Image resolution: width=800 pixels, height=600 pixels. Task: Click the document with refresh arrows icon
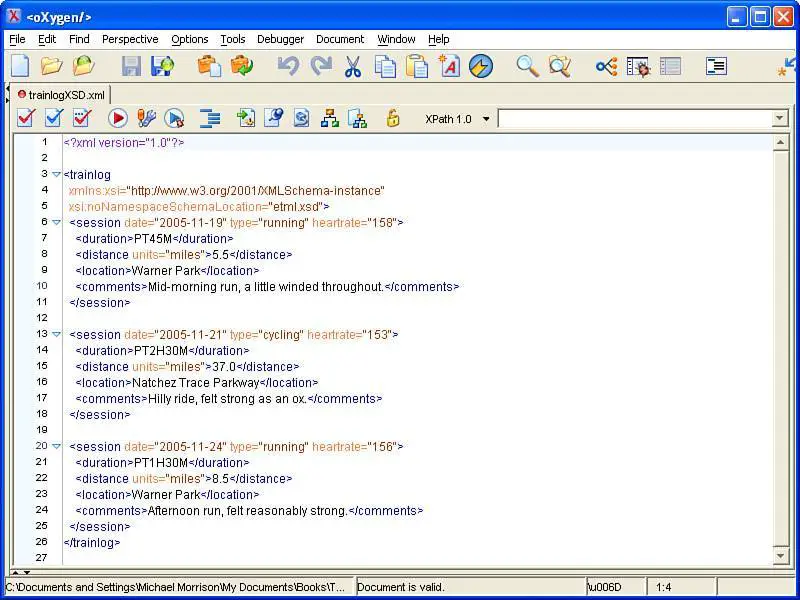(x=302, y=118)
